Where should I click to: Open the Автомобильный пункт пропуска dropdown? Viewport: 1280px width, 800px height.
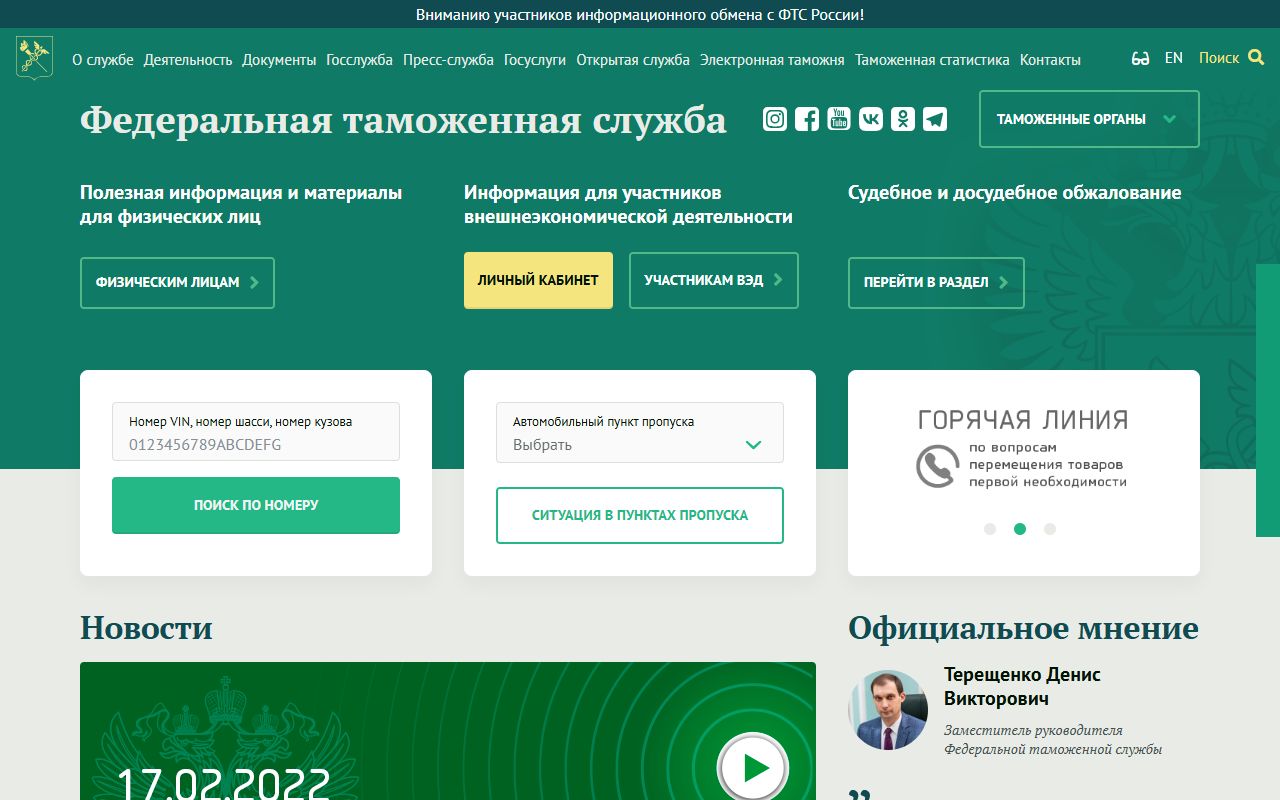pos(640,433)
